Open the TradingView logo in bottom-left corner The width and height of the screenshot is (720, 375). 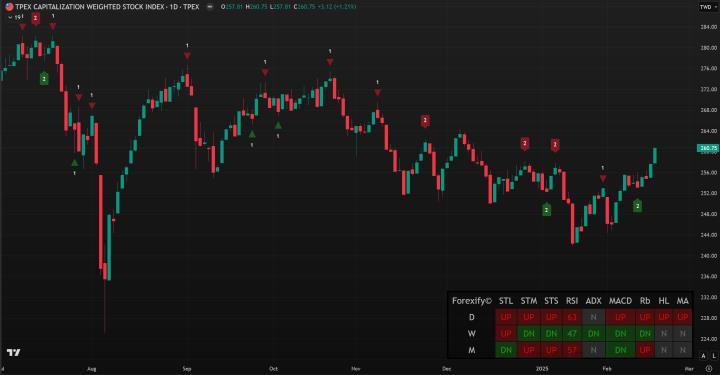pos(13,353)
